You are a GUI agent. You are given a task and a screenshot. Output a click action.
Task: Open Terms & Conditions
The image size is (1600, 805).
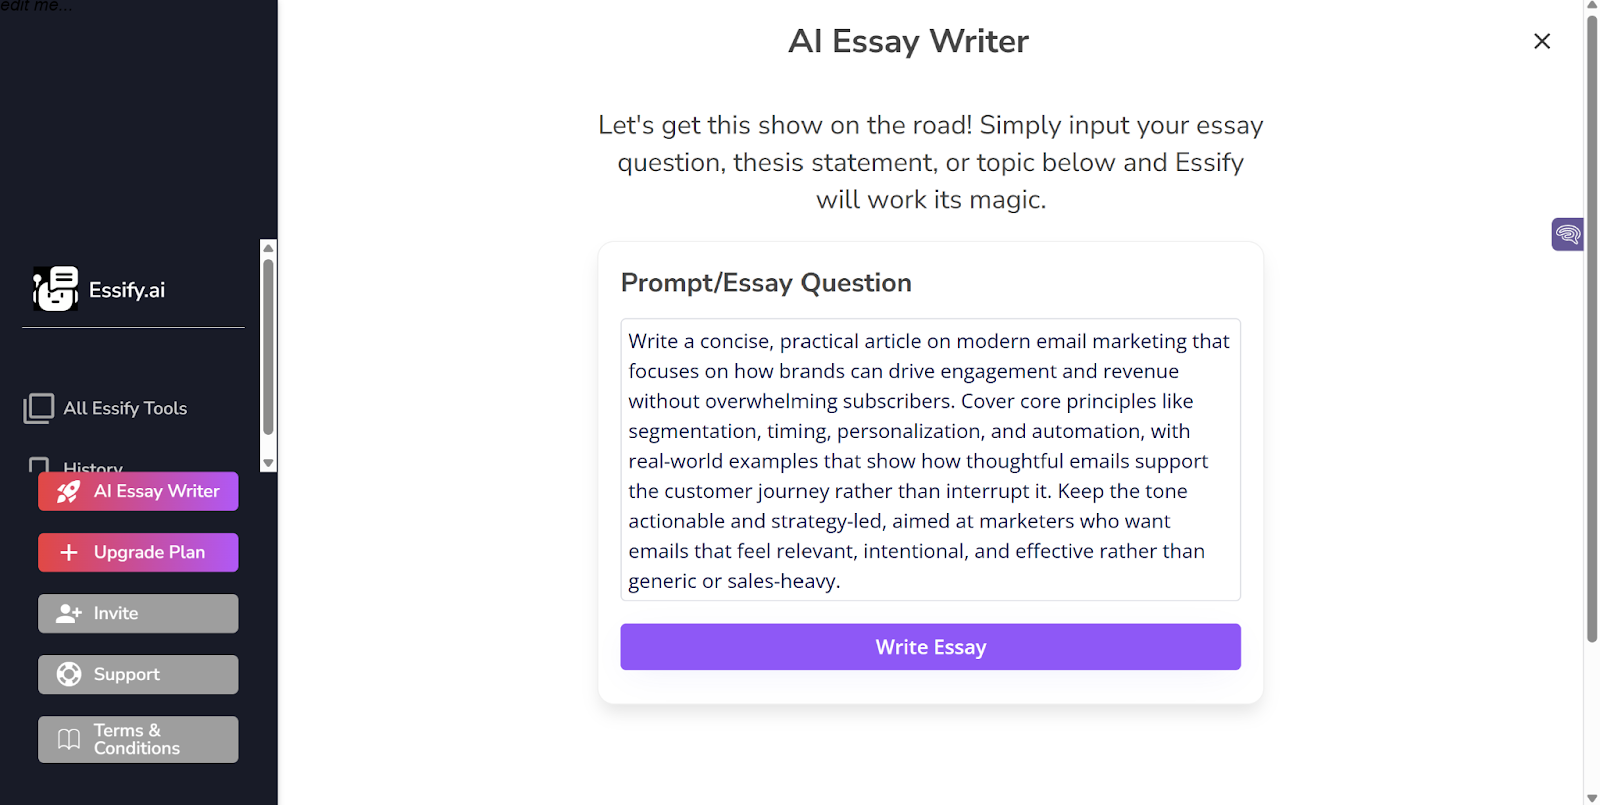coord(137,739)
